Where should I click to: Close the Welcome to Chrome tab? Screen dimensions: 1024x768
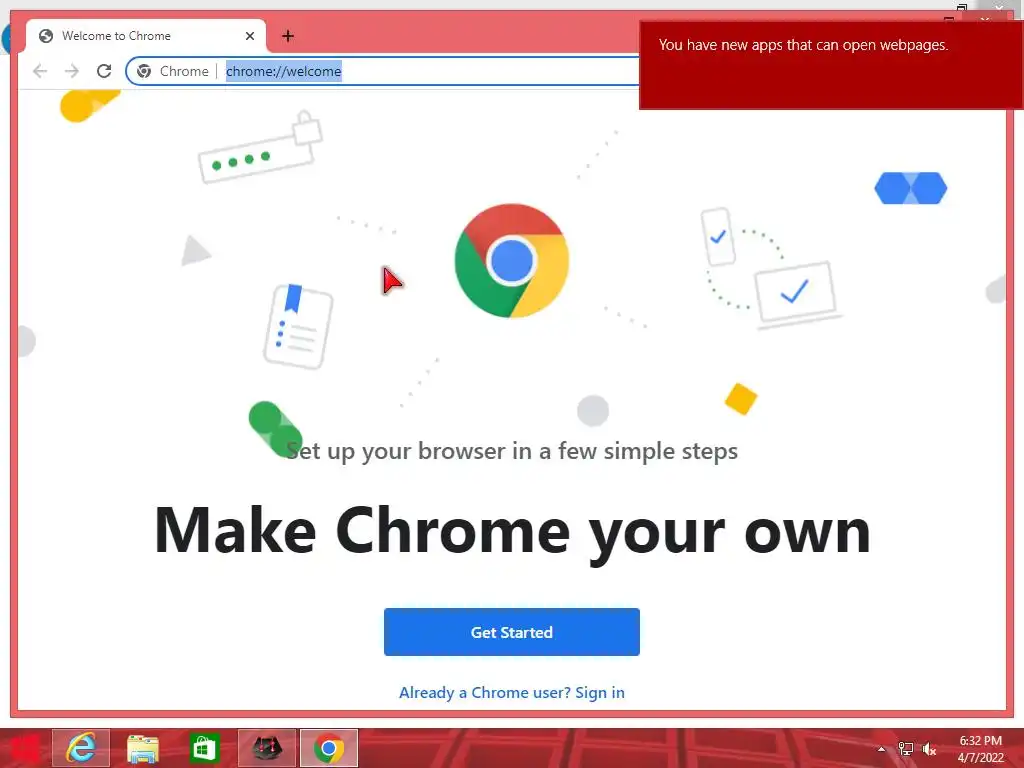(249, 36)
